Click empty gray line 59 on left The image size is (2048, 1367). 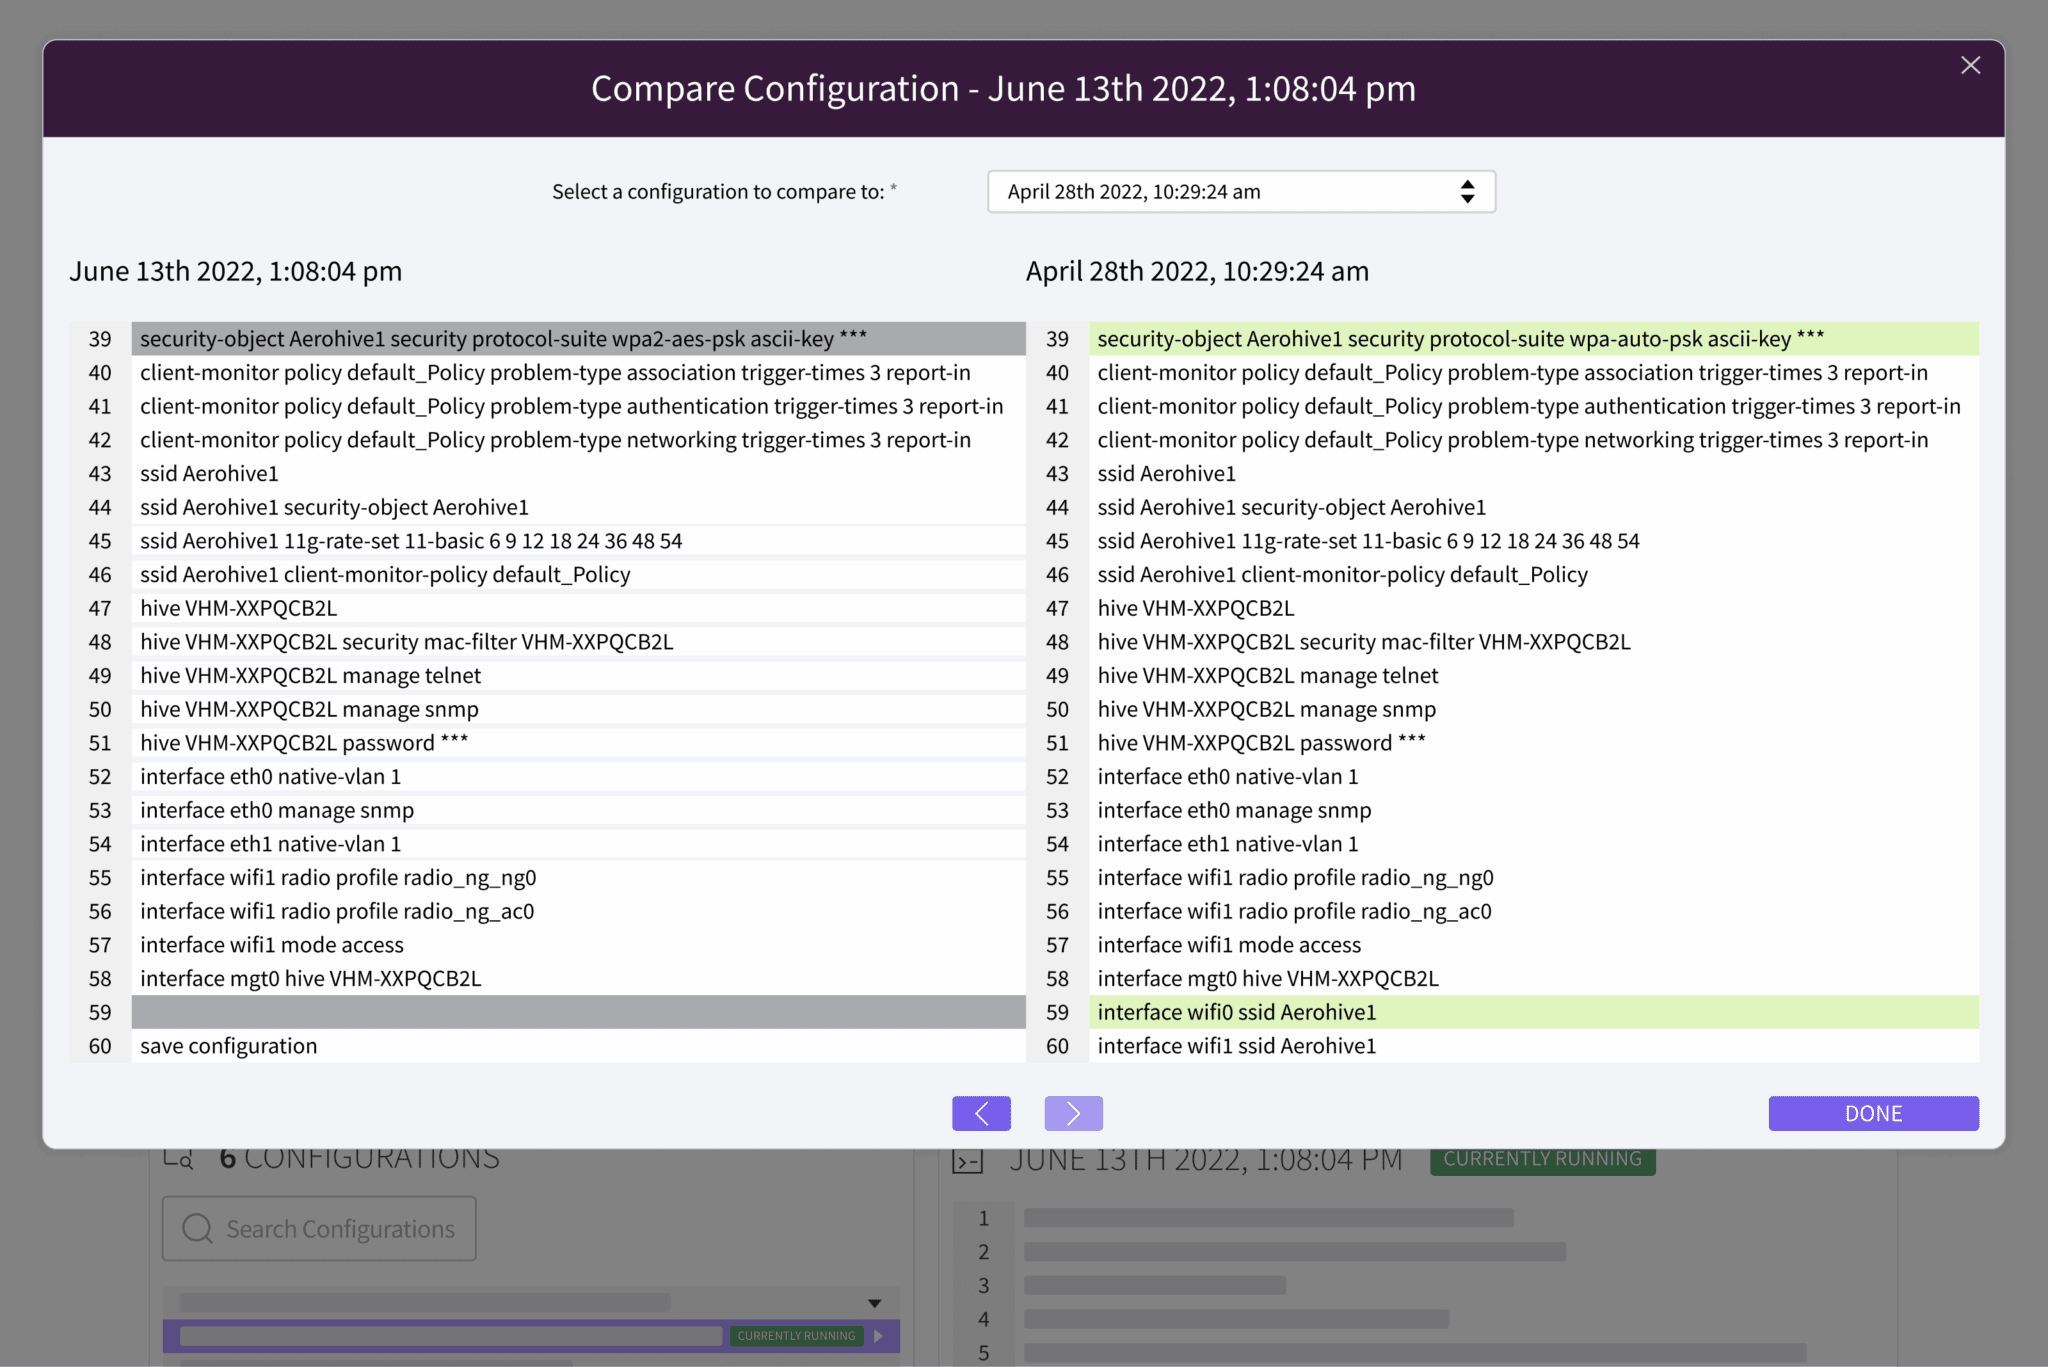tap(577, 1012)
